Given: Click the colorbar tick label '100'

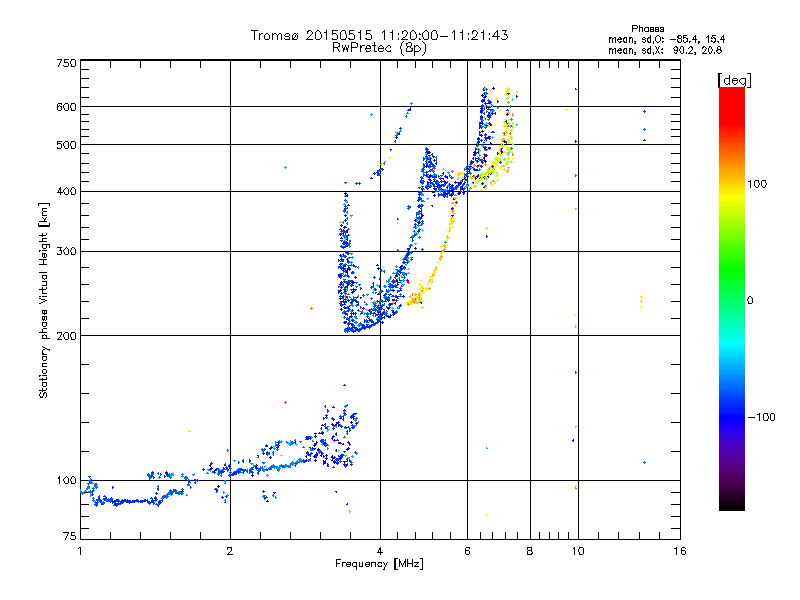Looking at the screenshot, I should coord(757,184).
